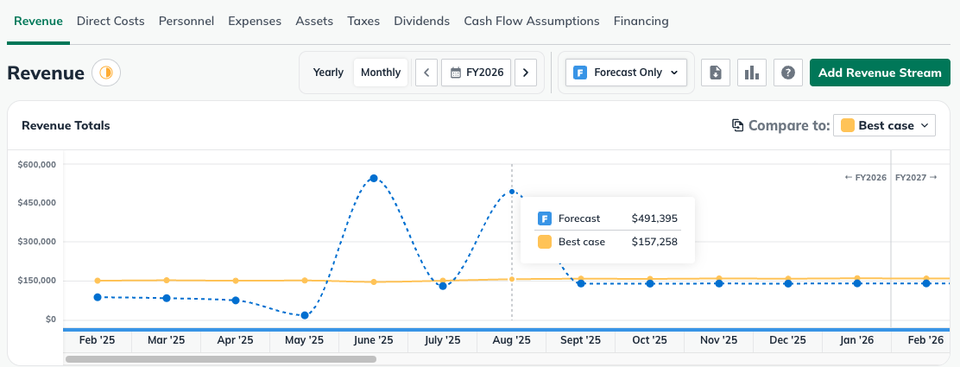Switch view to Monthly
Image resolution: width=960 pixels, height=367 pixels.
[x=381, y=72]
